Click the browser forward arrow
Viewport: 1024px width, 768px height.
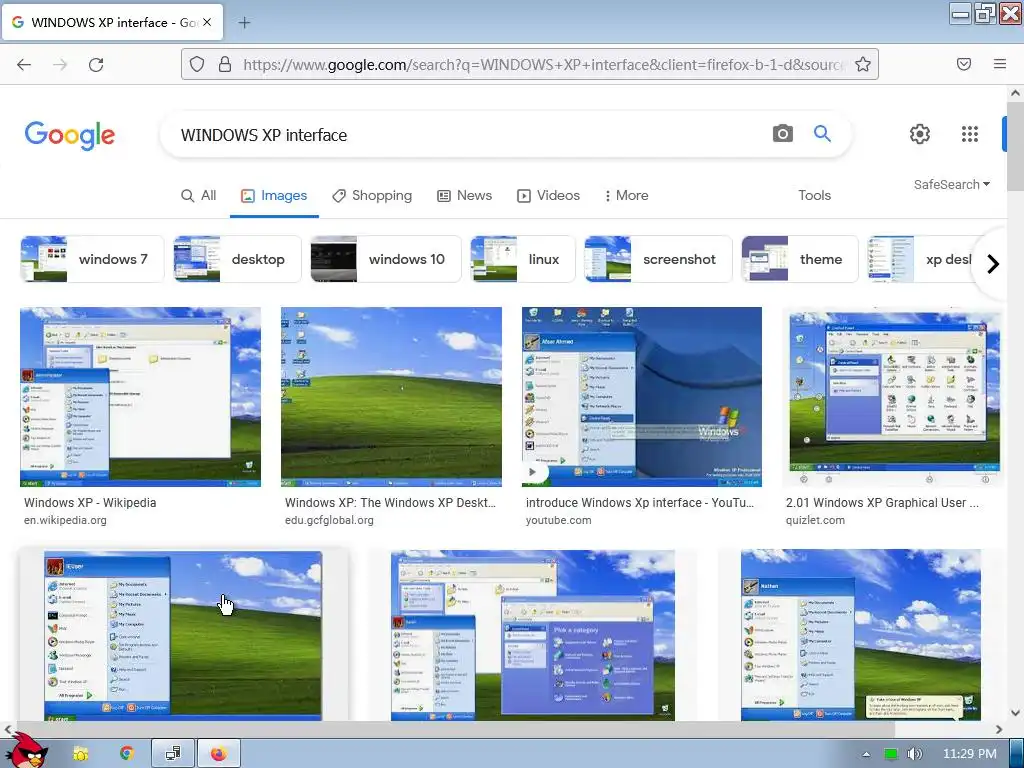60,64
